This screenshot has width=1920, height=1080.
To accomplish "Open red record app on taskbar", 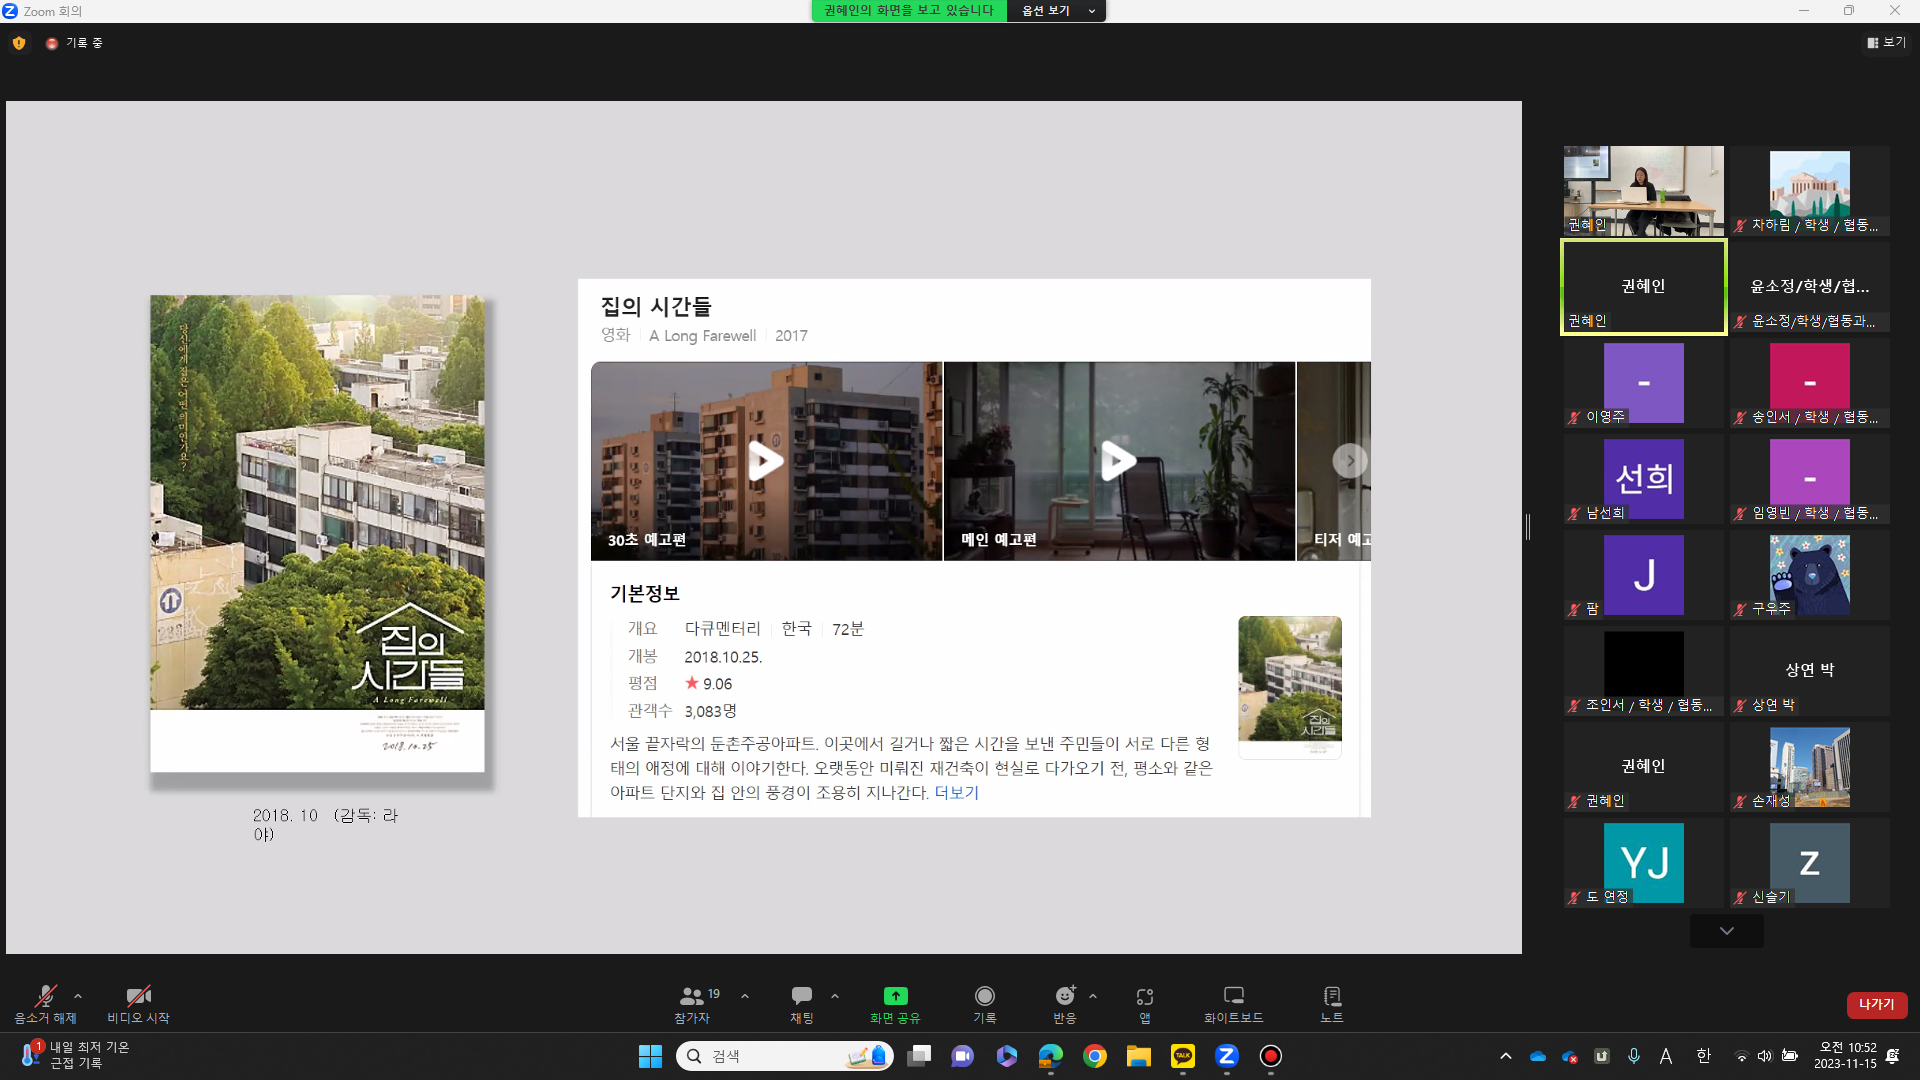I will [1271, 1056].
